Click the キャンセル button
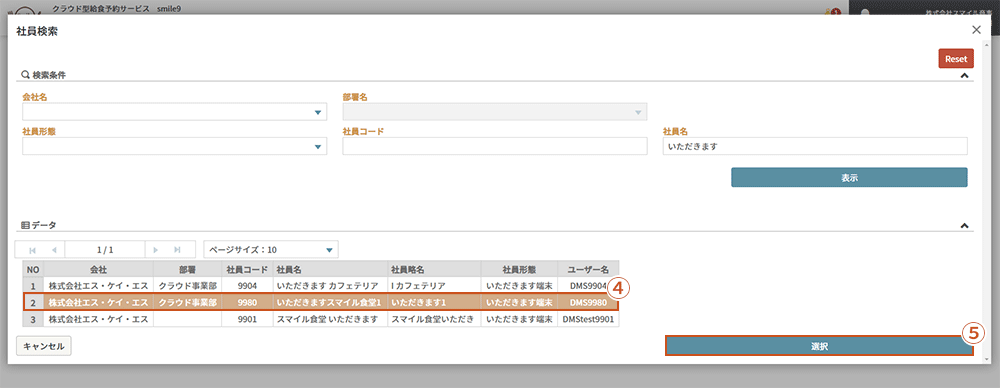The width and height of the screenshot is (1000, 388). pos(43,346)
